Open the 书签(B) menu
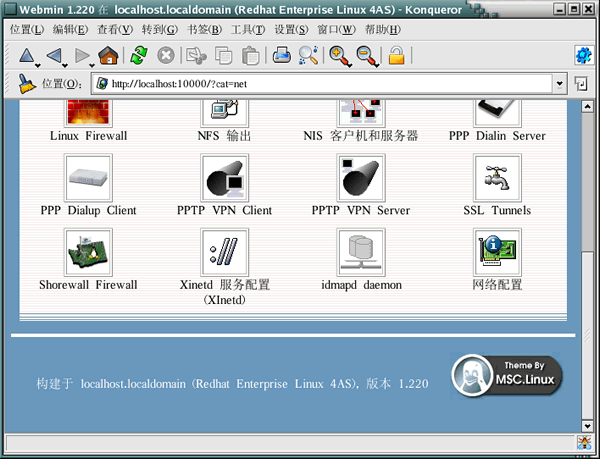This screenshot has width=600, height=459. pyautogui.click(x=204, y=29)
